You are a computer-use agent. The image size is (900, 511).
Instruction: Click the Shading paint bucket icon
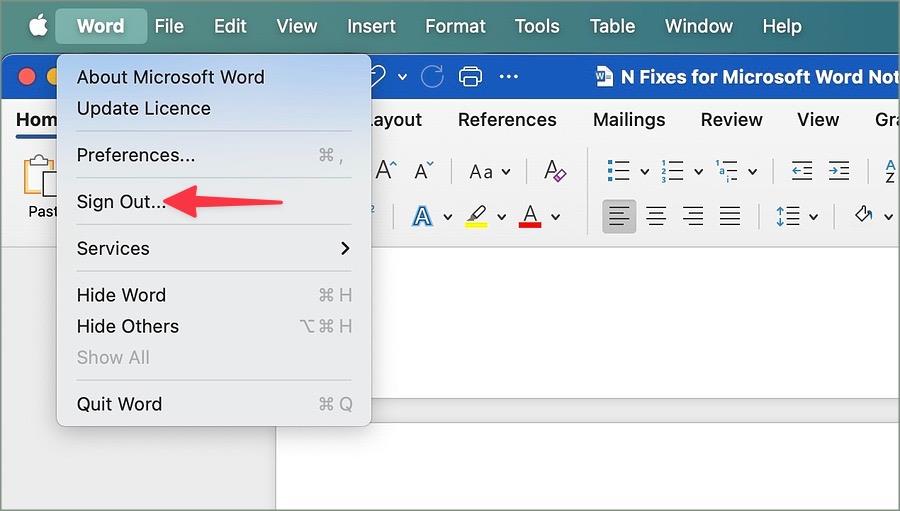[x=864, y=215]
